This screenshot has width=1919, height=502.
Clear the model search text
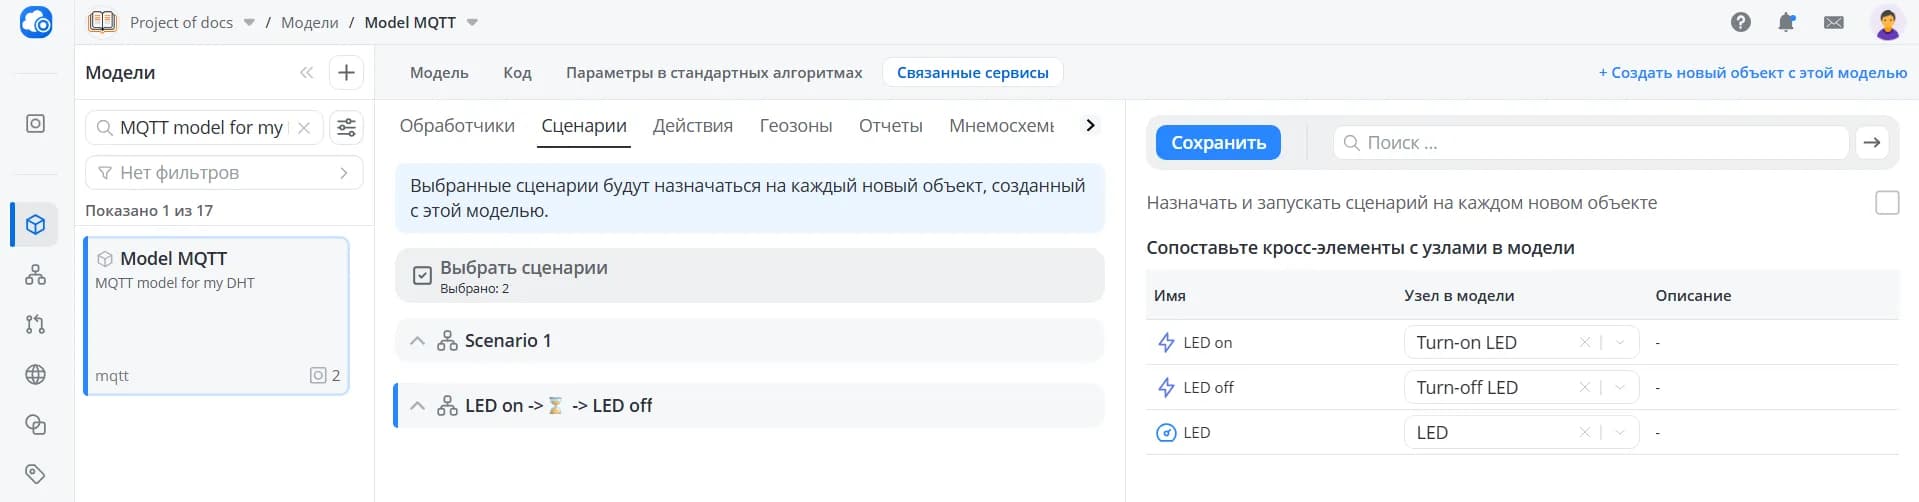(x=304, y=128)
